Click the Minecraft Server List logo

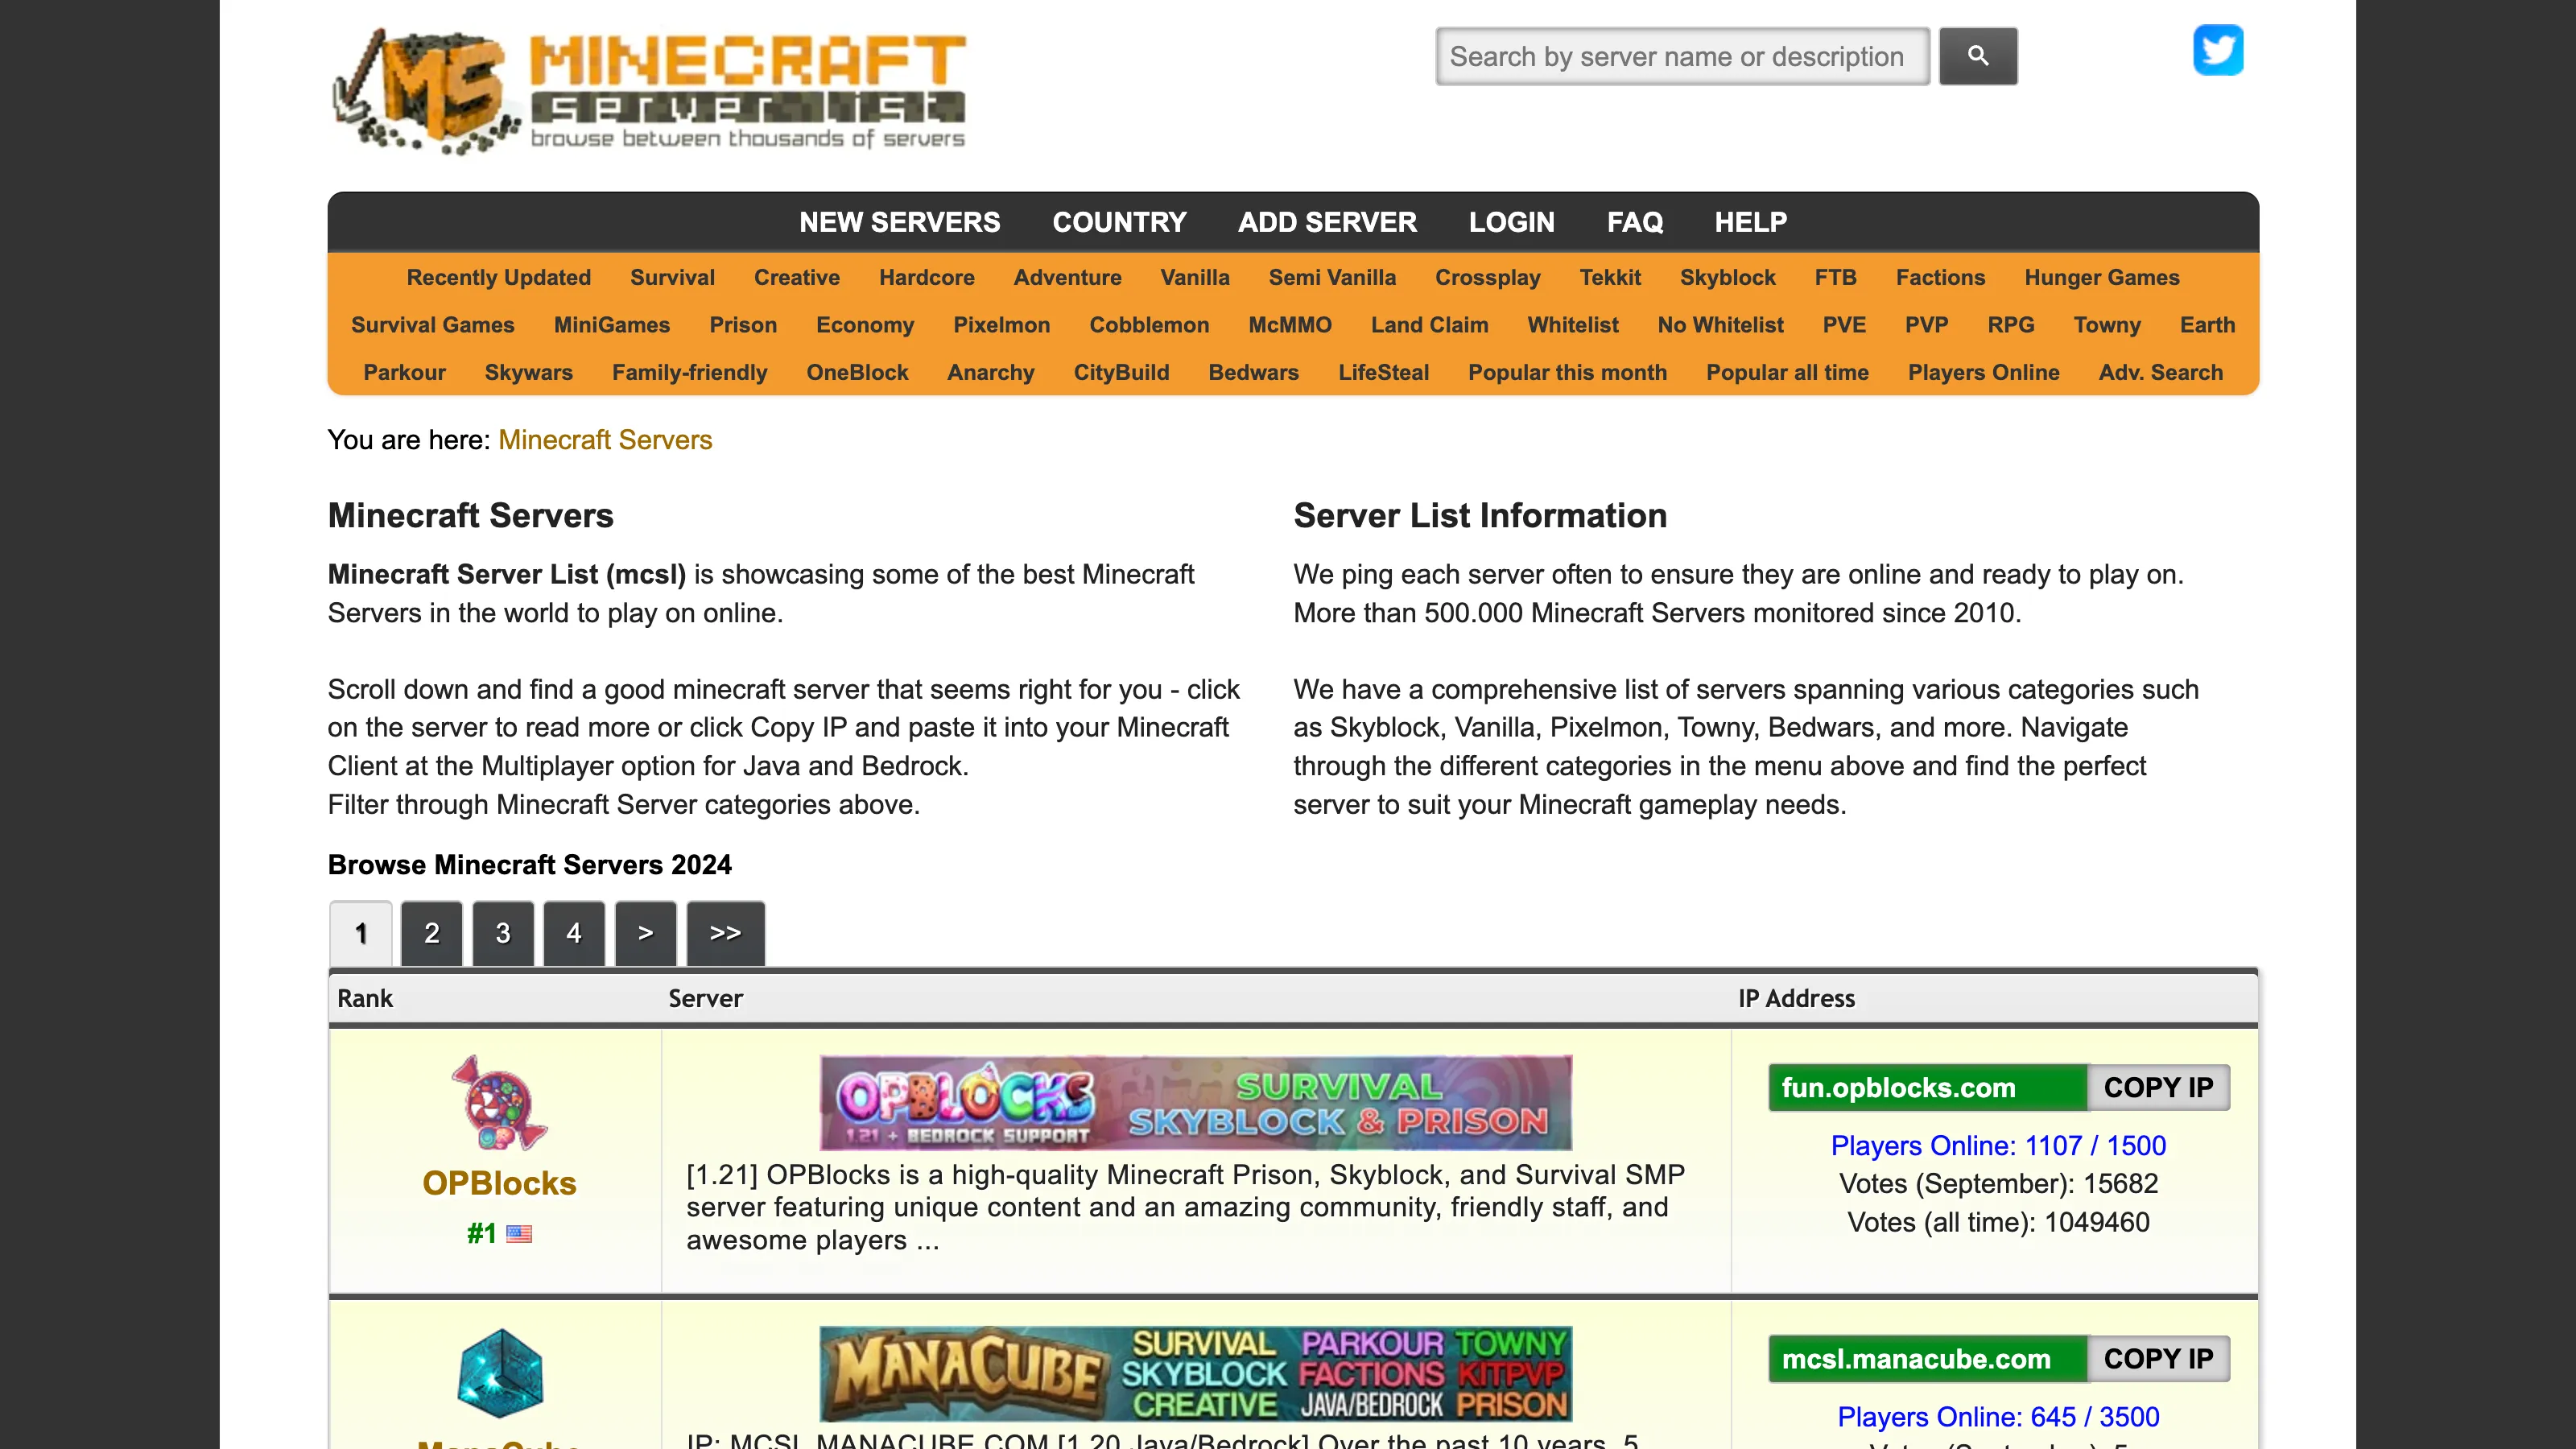[x=649, y=91]
